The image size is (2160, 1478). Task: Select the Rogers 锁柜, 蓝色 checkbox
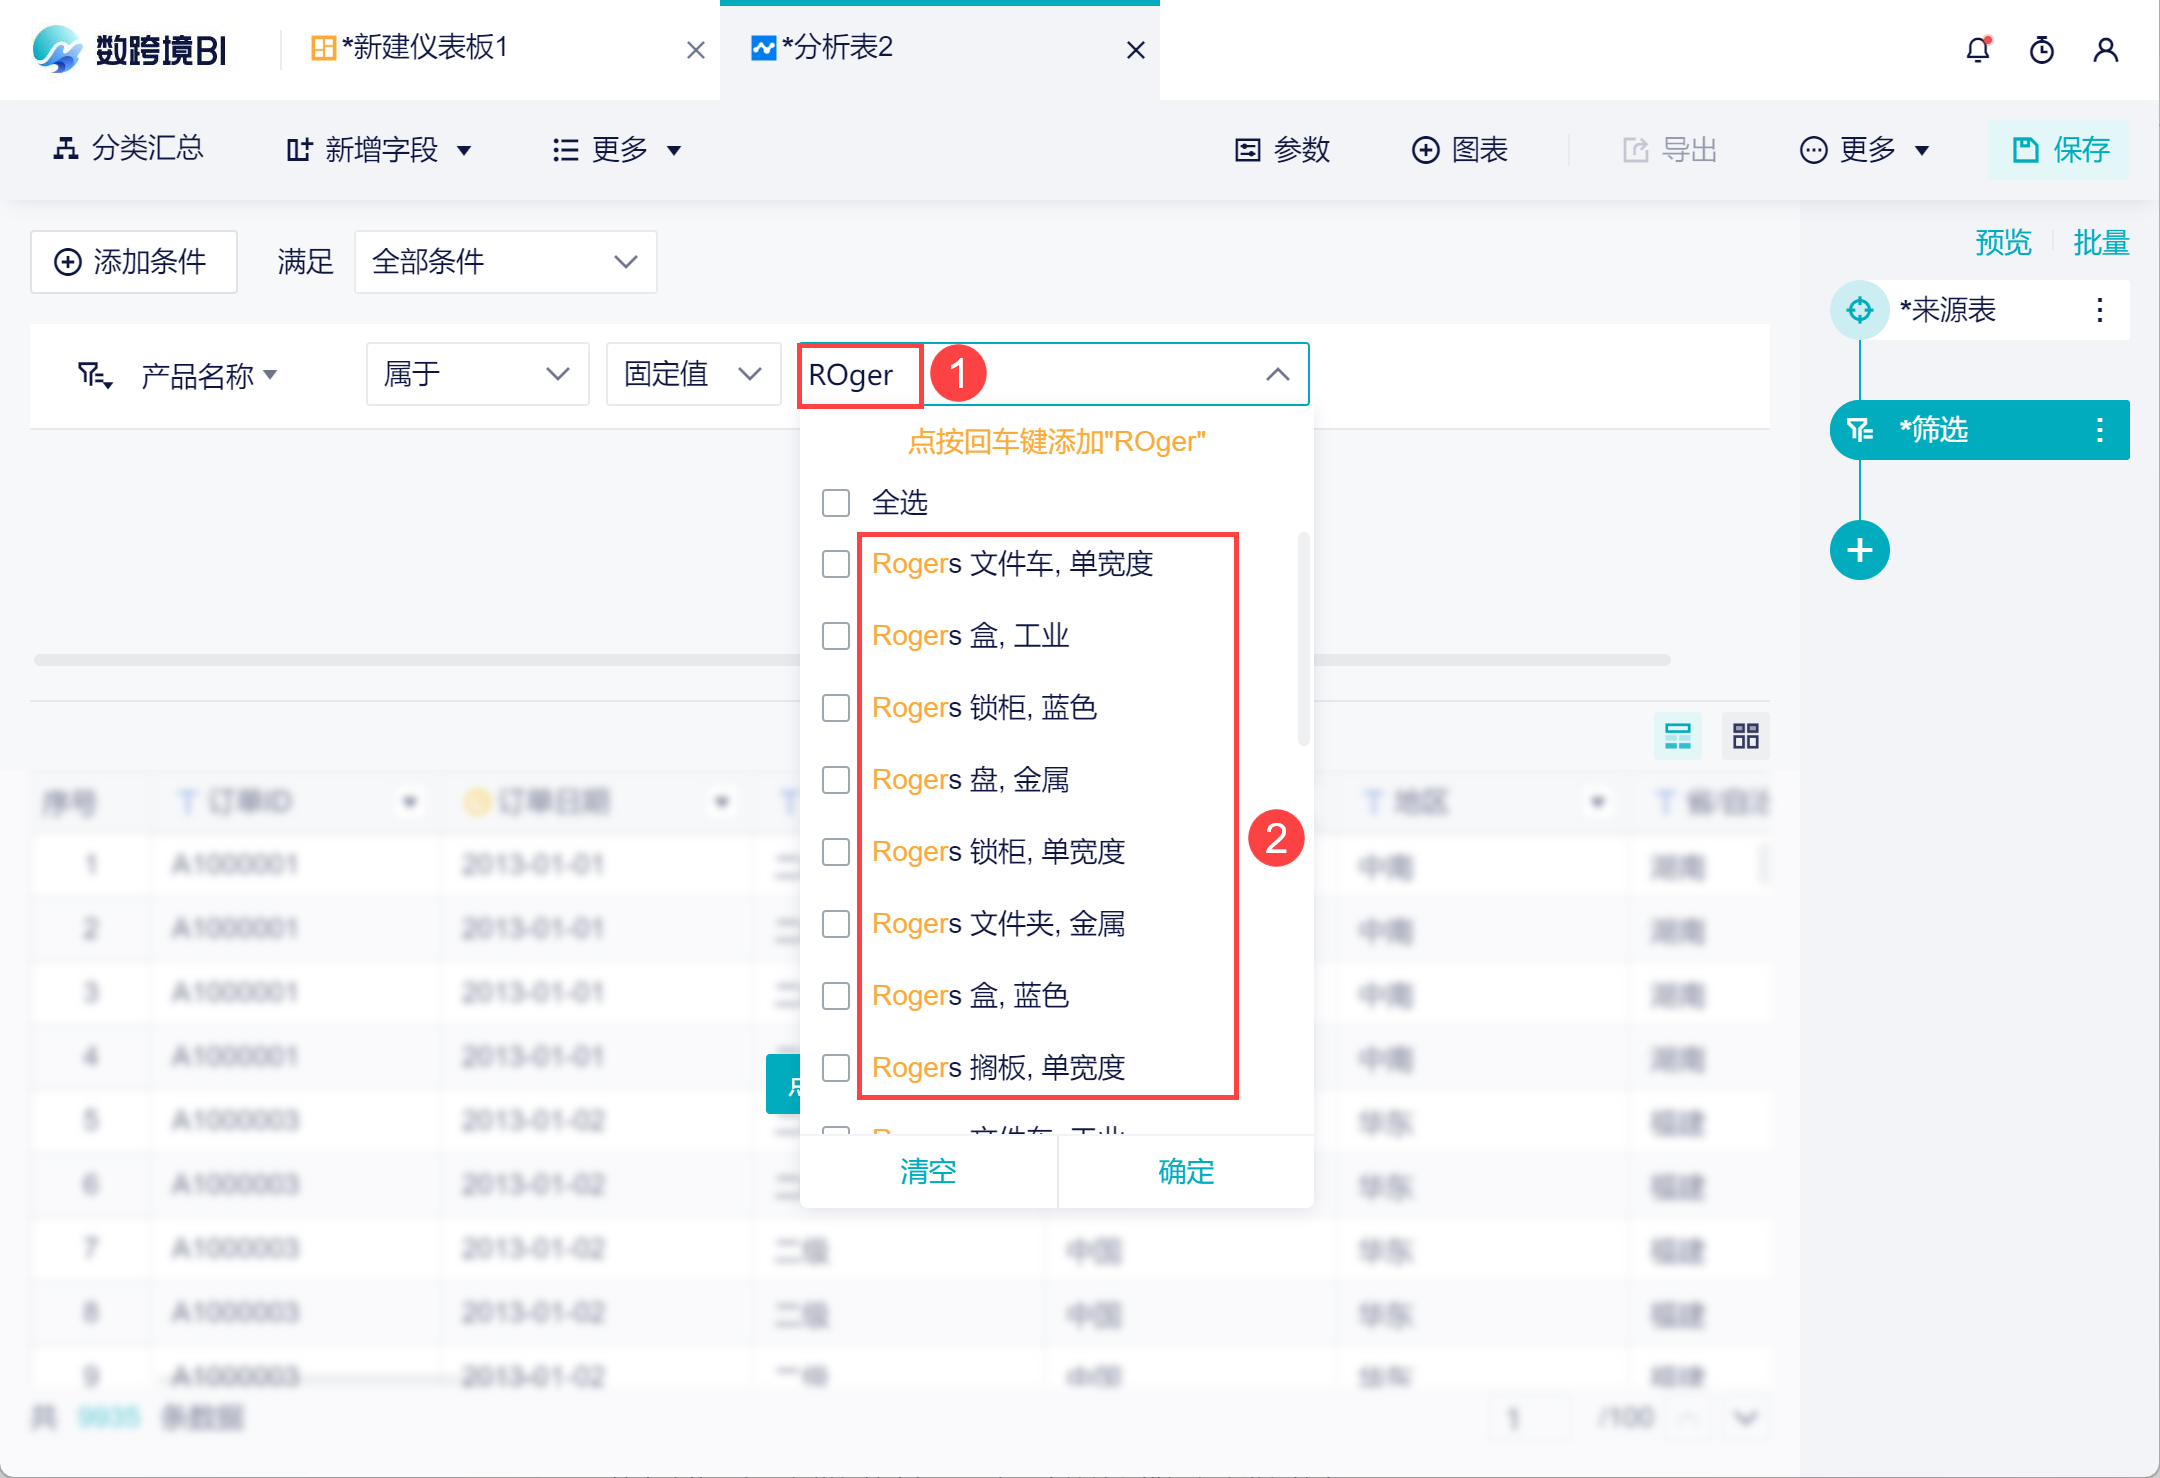(x=836, y=708)
